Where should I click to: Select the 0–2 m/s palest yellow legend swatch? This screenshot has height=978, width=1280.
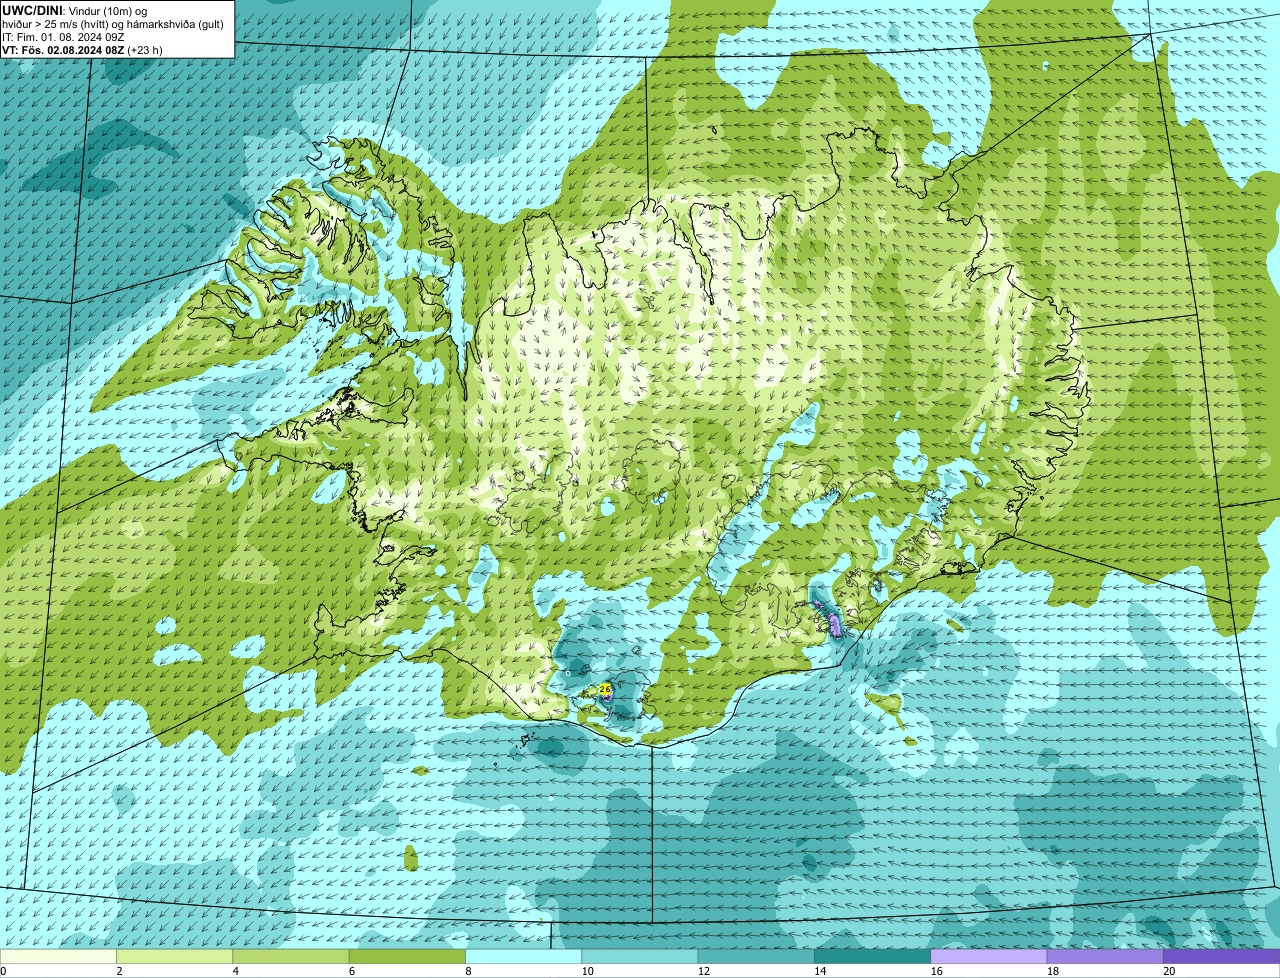tap(58, 957)
